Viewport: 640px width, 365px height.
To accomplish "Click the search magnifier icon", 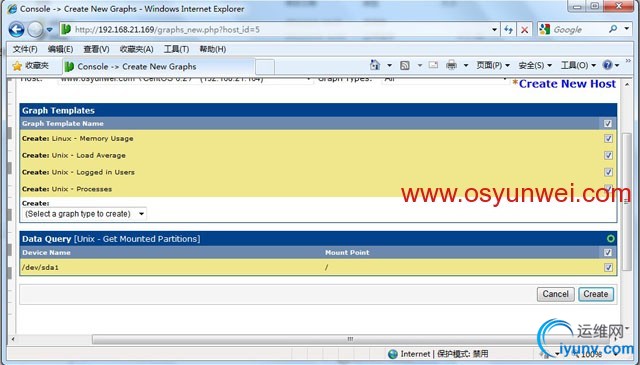I will 613,29.
